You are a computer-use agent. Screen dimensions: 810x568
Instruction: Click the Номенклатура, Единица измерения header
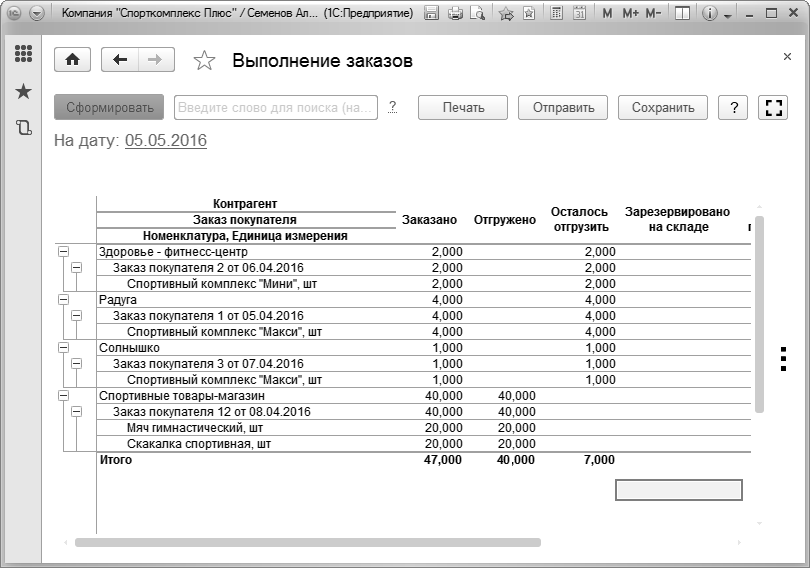[245, 236]
